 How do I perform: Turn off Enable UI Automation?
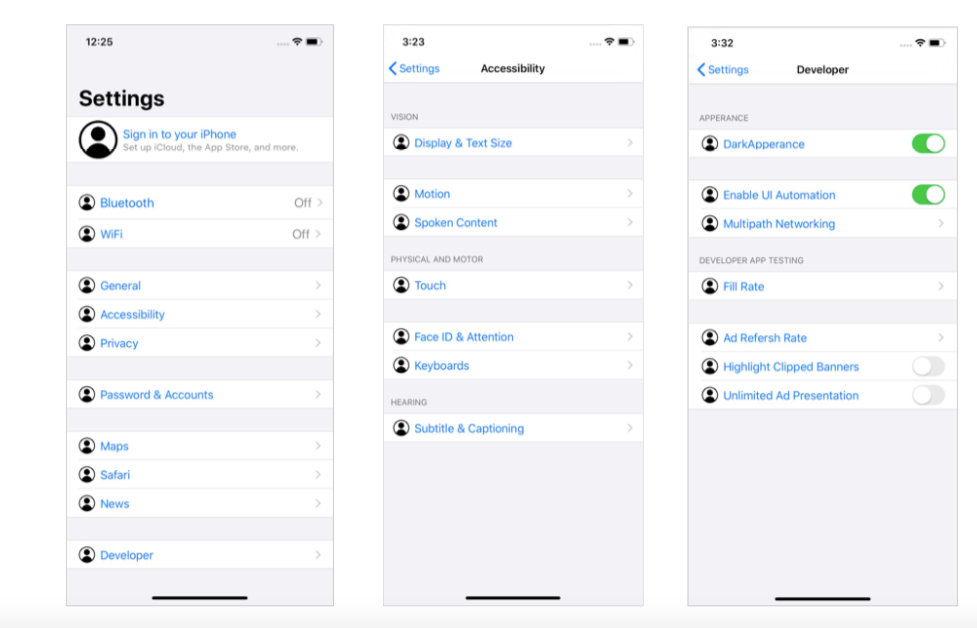(x=928, y=194)
